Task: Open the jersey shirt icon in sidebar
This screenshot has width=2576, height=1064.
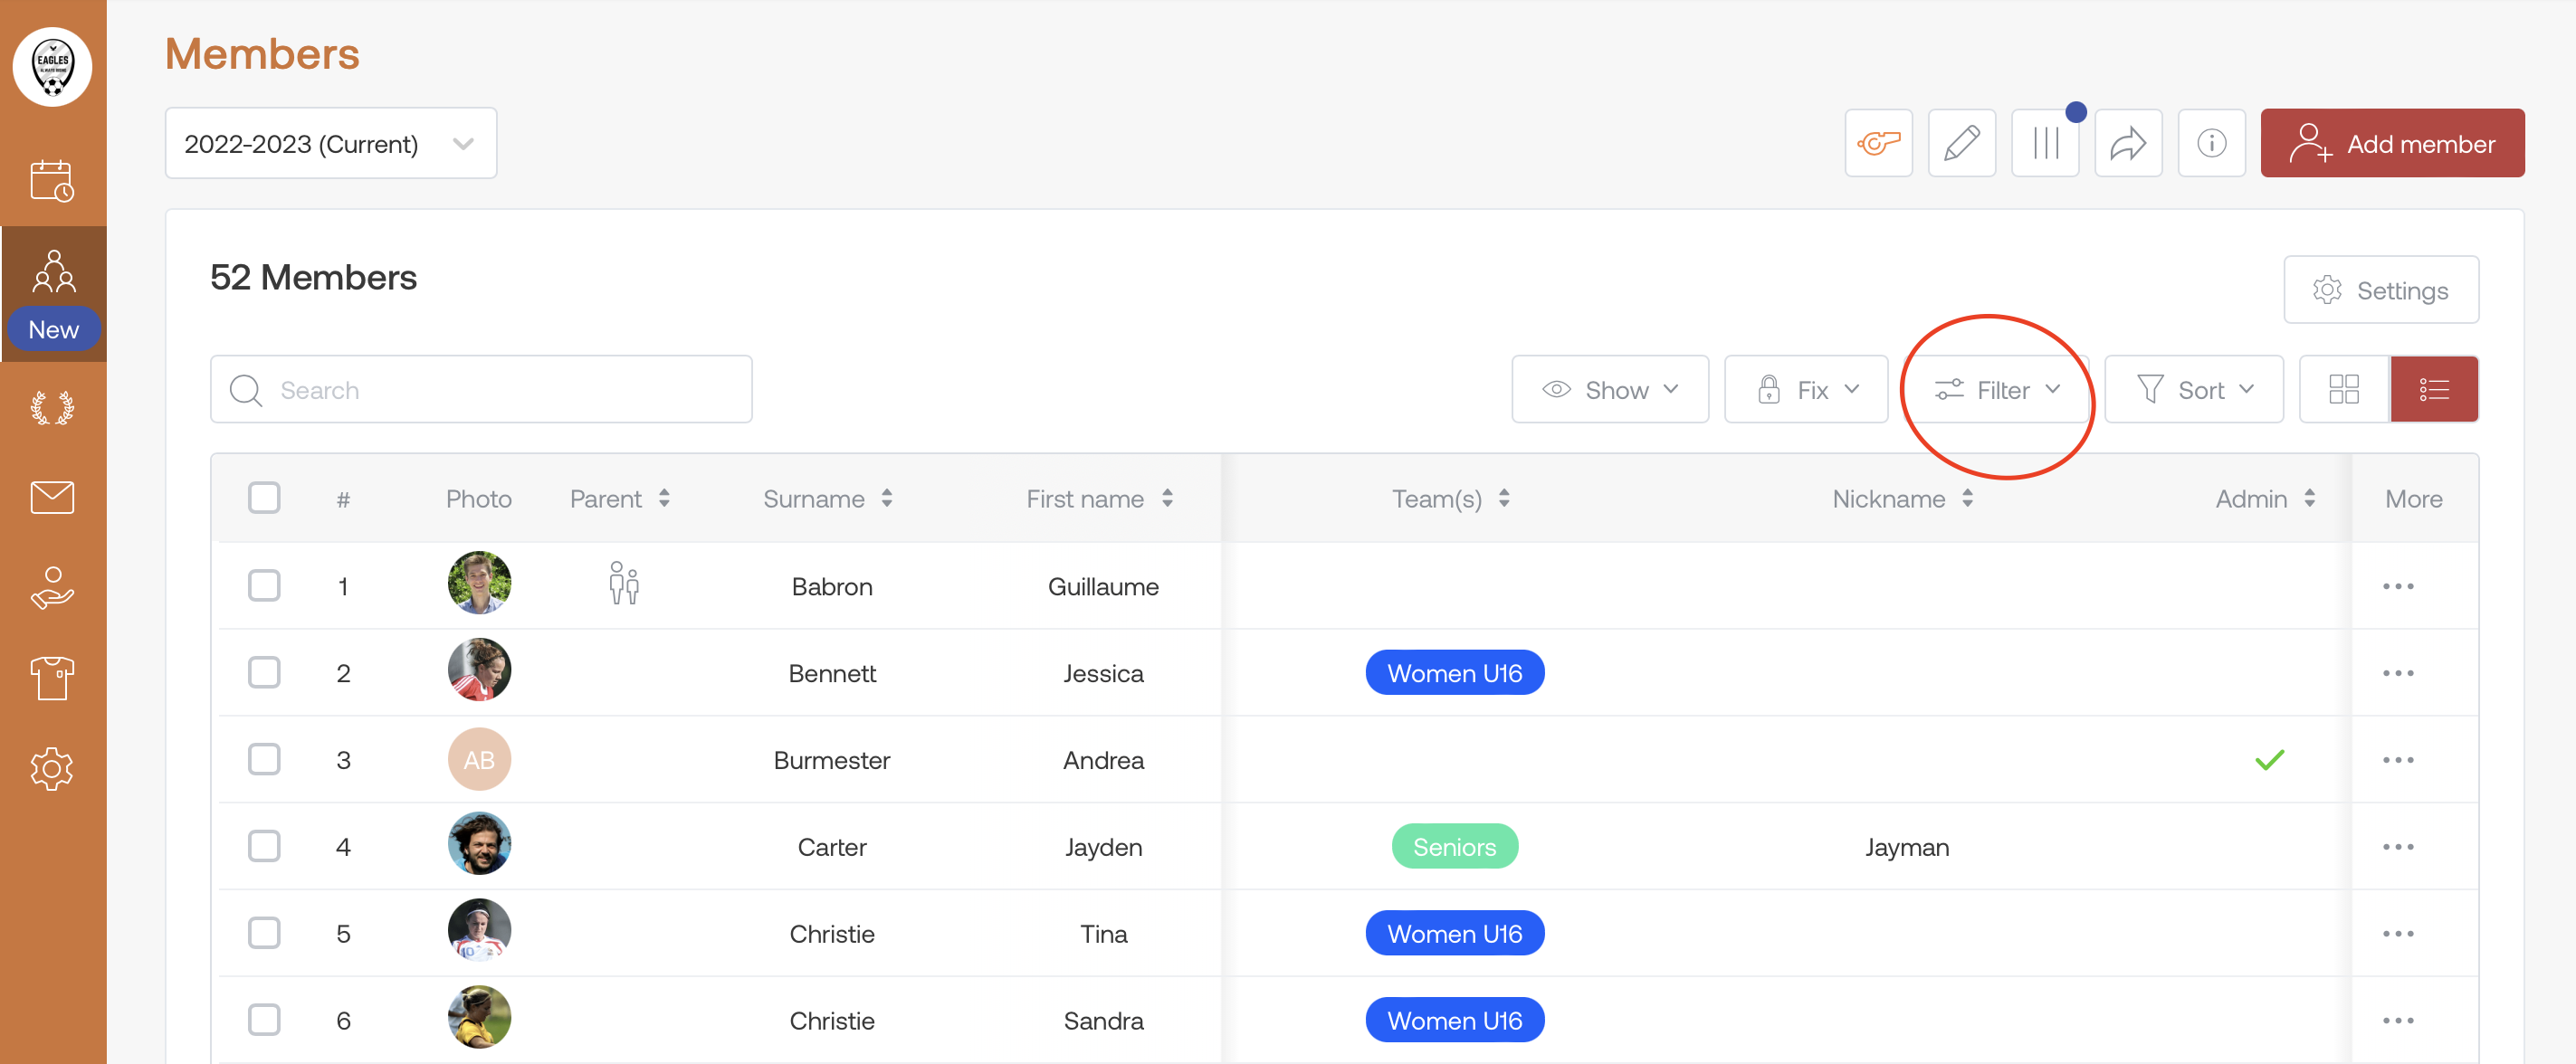Action: pos(52,678)
